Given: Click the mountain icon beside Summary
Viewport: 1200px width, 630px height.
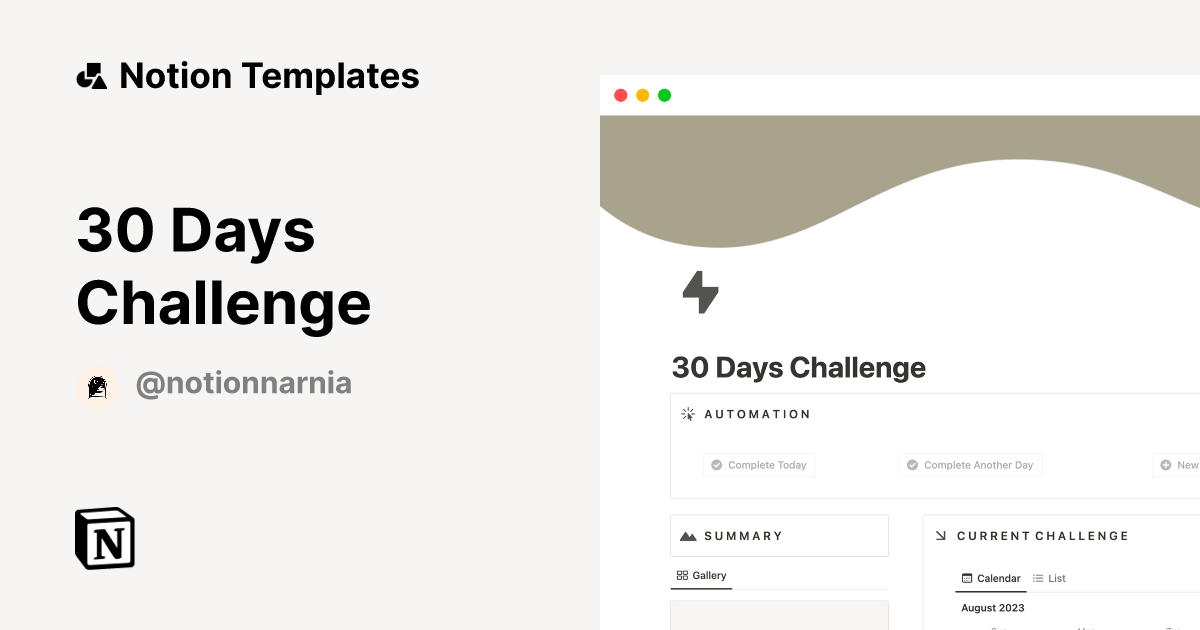Looking at the screenshot, I should click(688, 535).
